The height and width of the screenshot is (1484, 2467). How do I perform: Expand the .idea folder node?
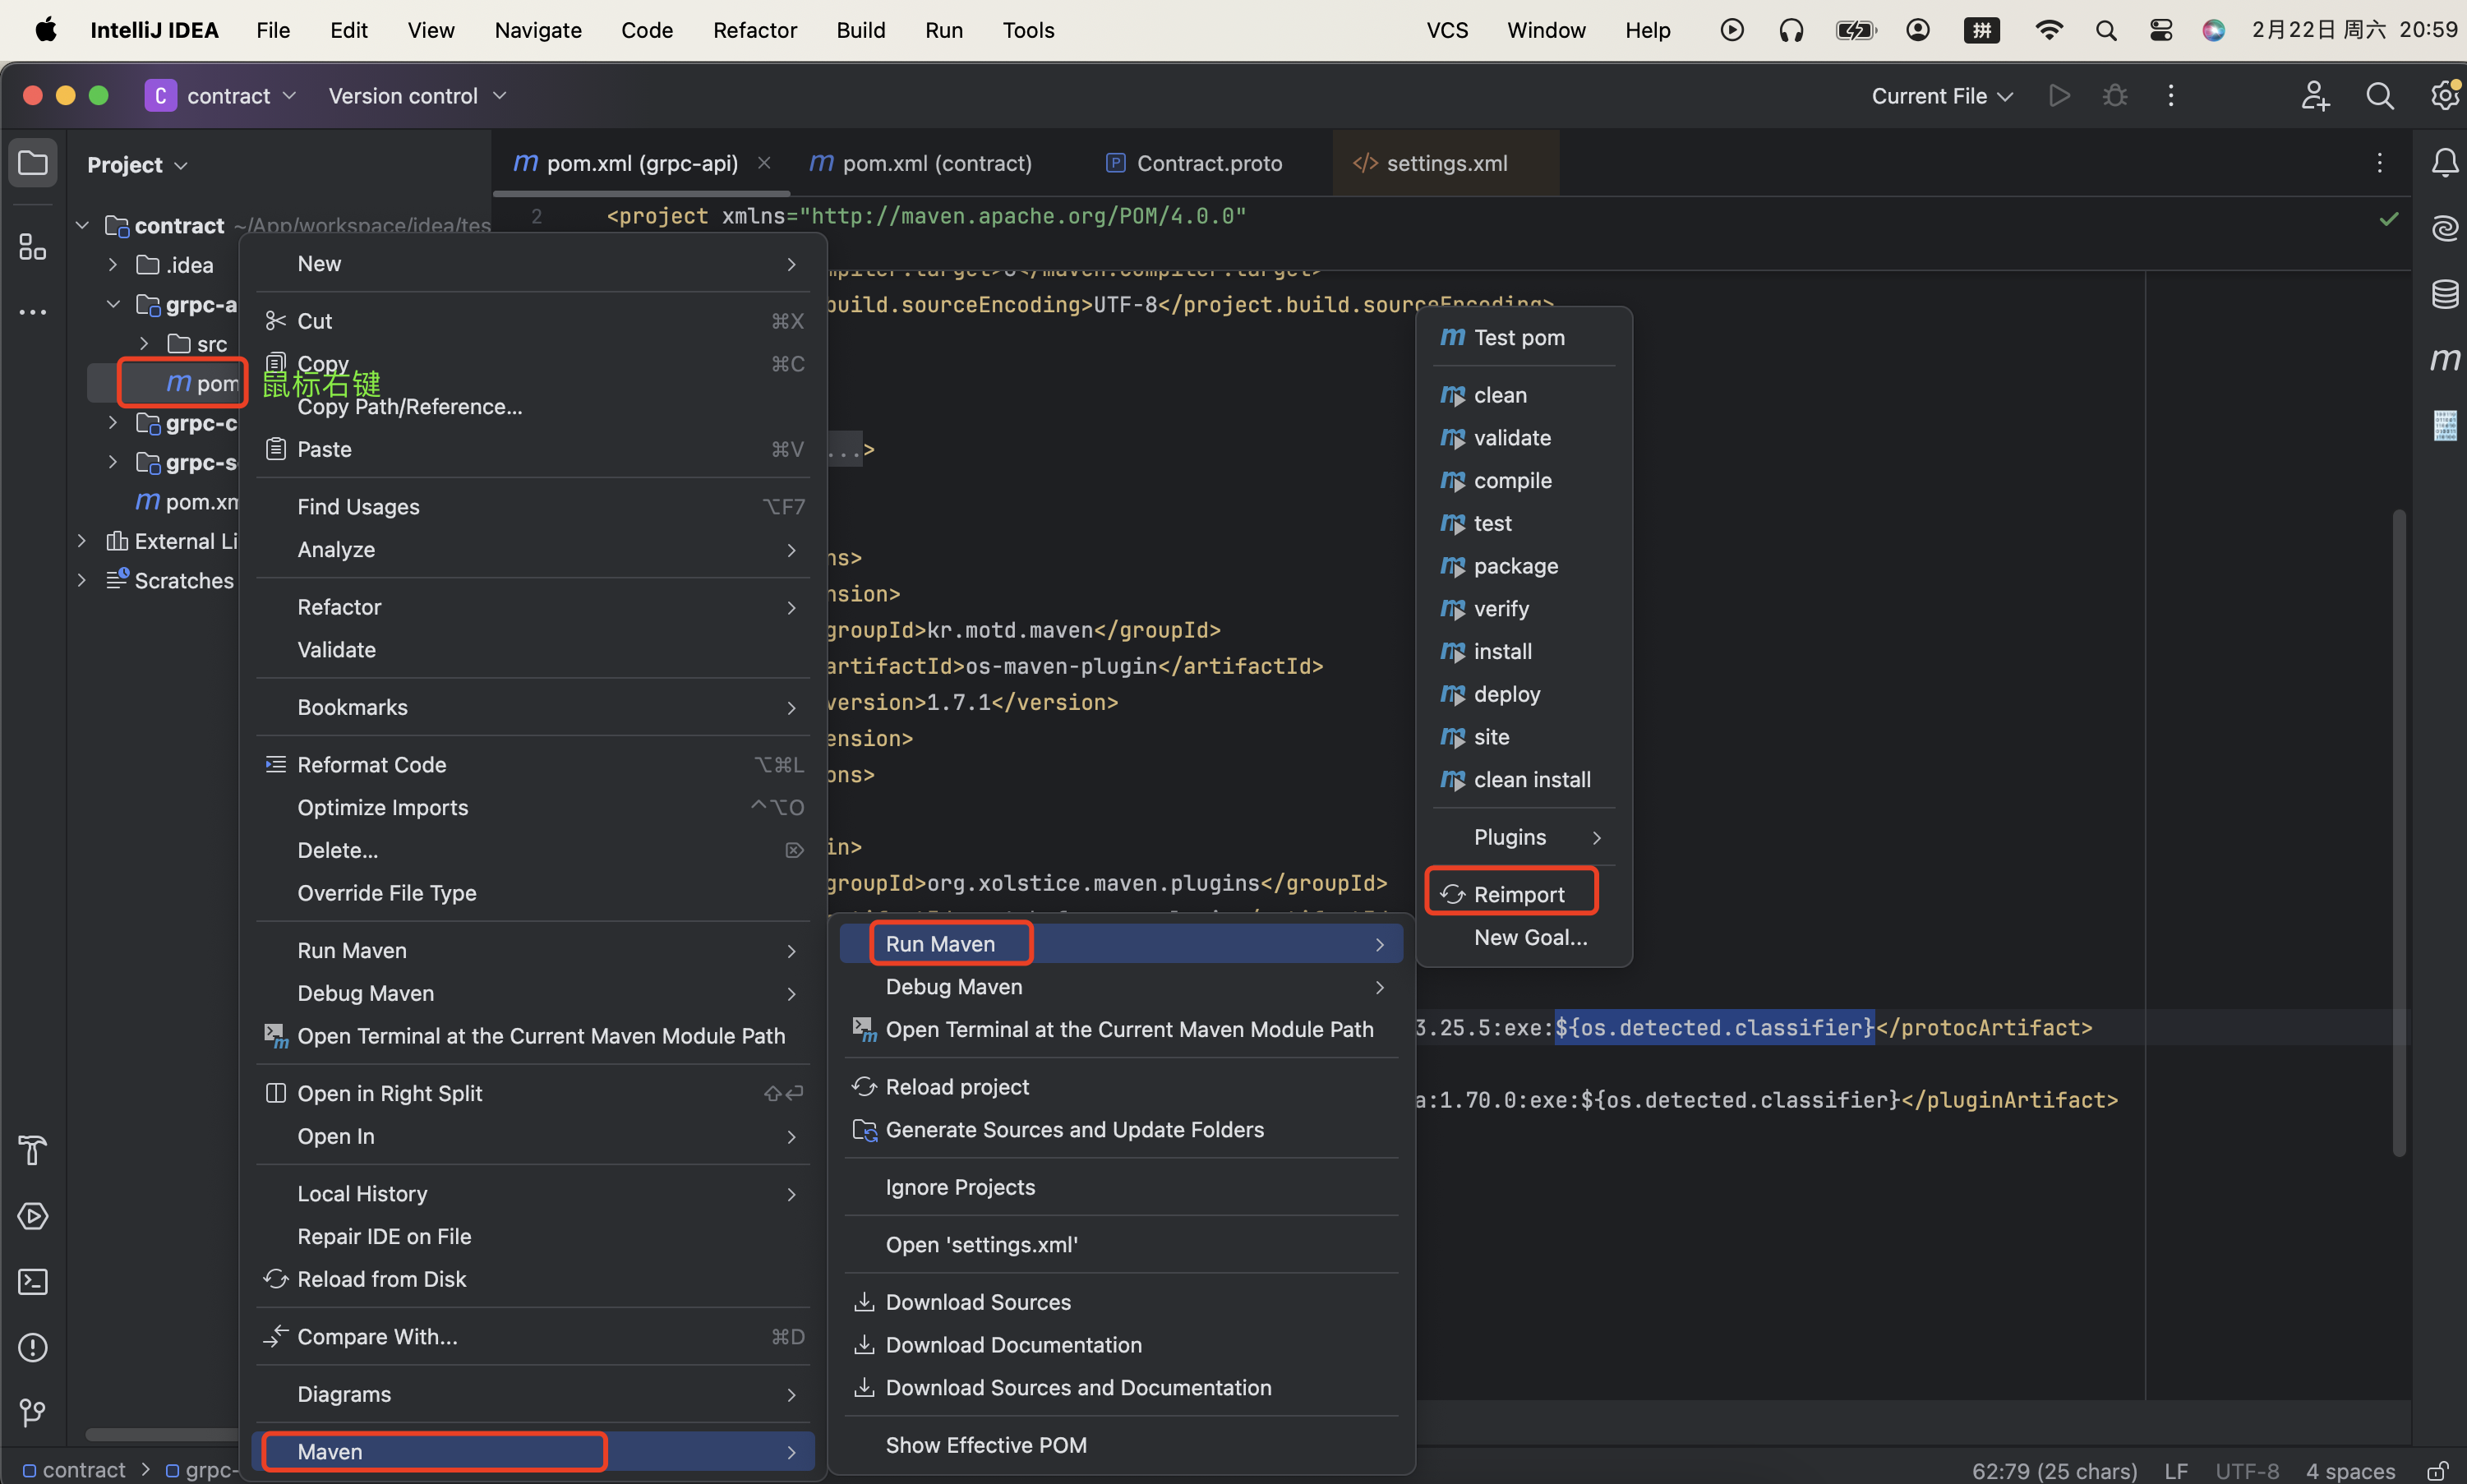pyautogui.click(x=113, y=265)
